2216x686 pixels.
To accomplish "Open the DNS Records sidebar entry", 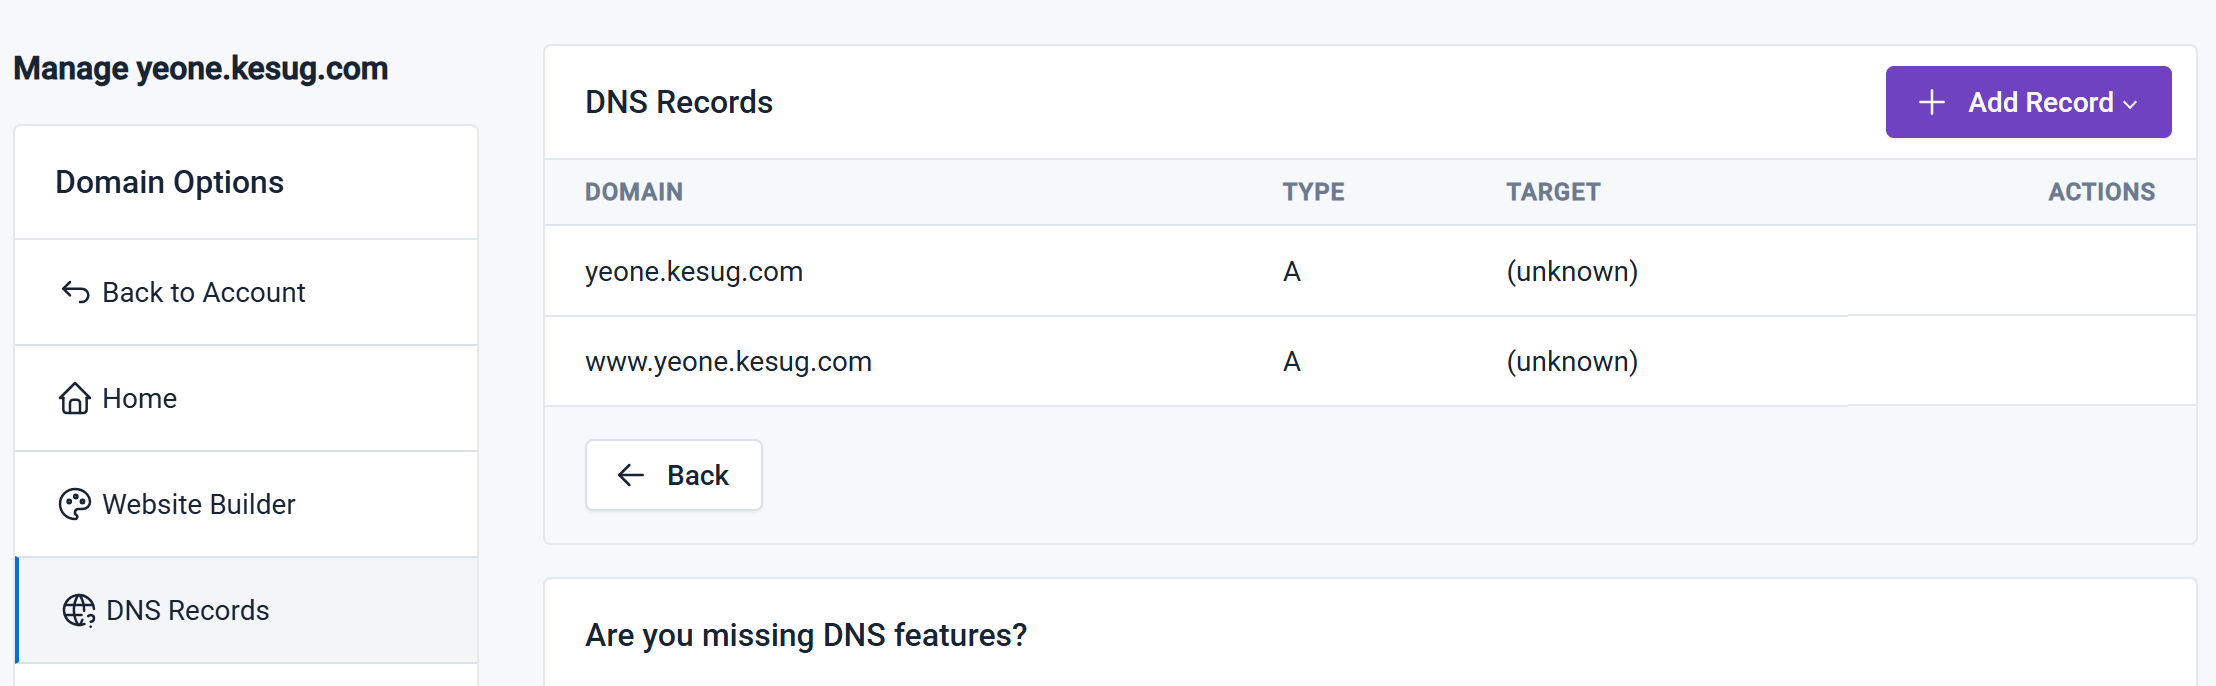I will (188, 610).
